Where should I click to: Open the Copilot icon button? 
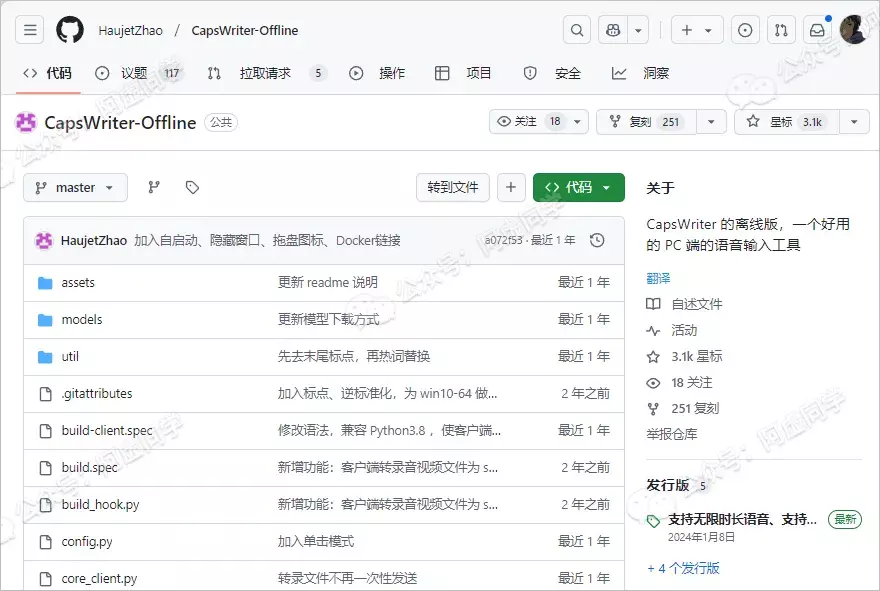pyautogui.click(x=612, y=30)
